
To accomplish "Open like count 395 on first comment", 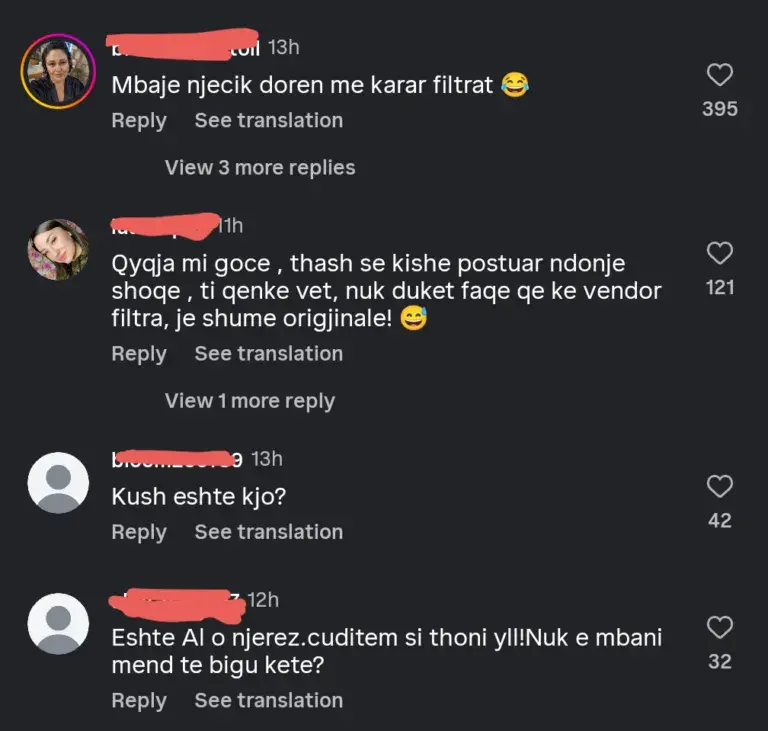I will (719, 108).
